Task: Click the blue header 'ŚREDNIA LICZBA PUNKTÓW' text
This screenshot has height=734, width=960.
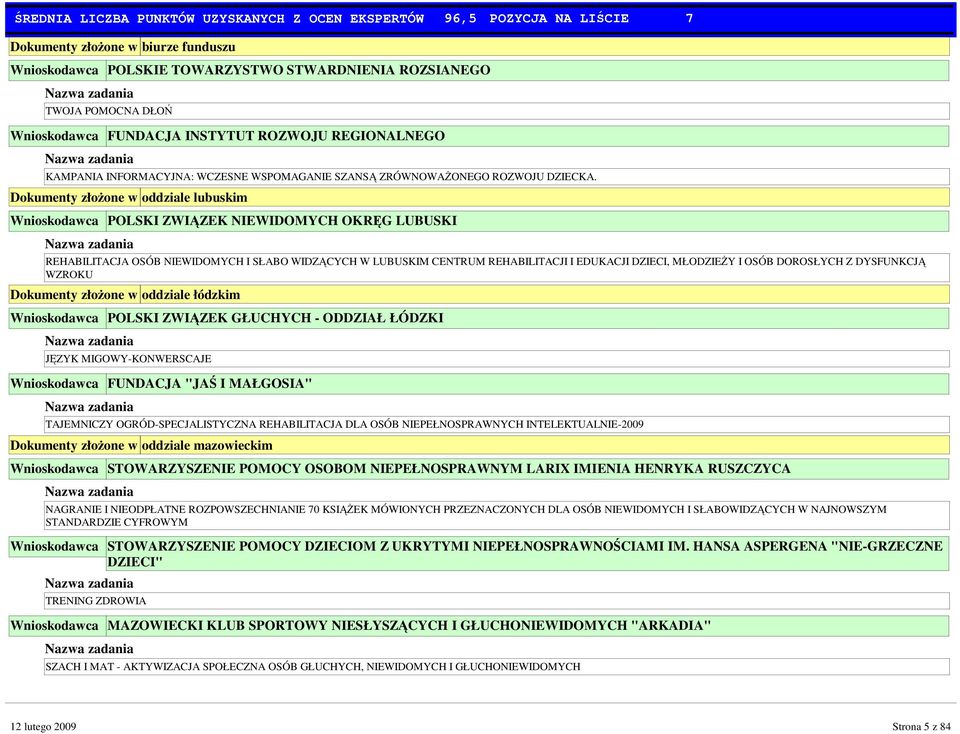Action: [104, 18]
